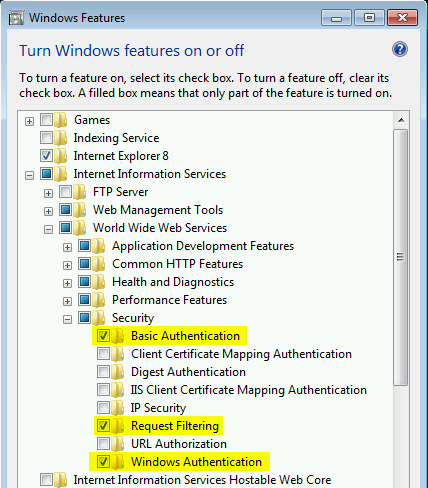Click the Application Development Features folder icon
The height and width of the screenshot is (488, 428).
pyautogui.click(x=99, y=246)
